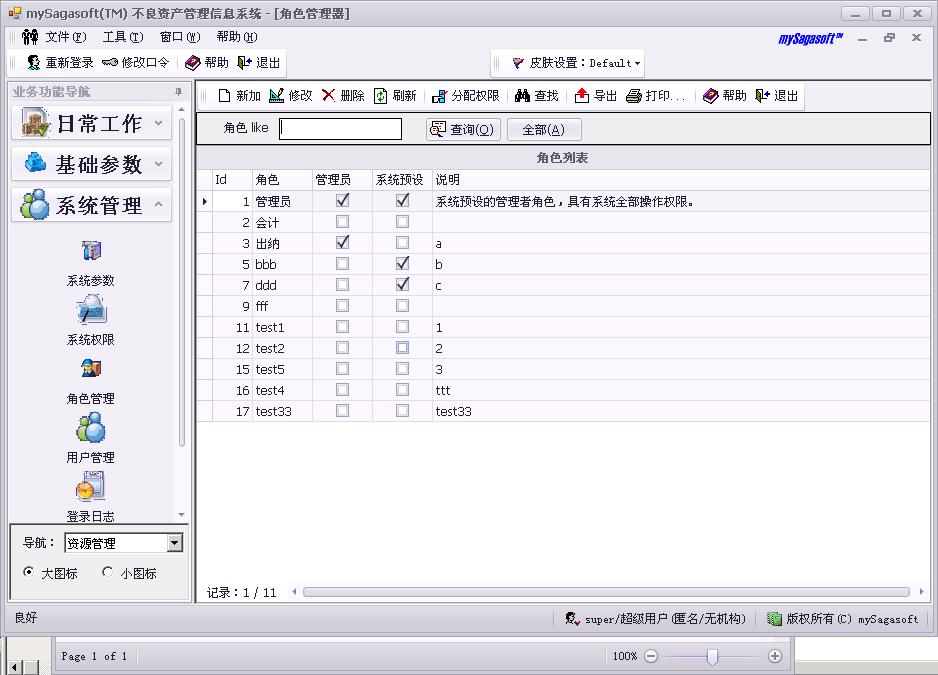Click the binoculars 查找 (Find) icon
Viewport: 938px width, 675px height.
click(x=522, y=96)
